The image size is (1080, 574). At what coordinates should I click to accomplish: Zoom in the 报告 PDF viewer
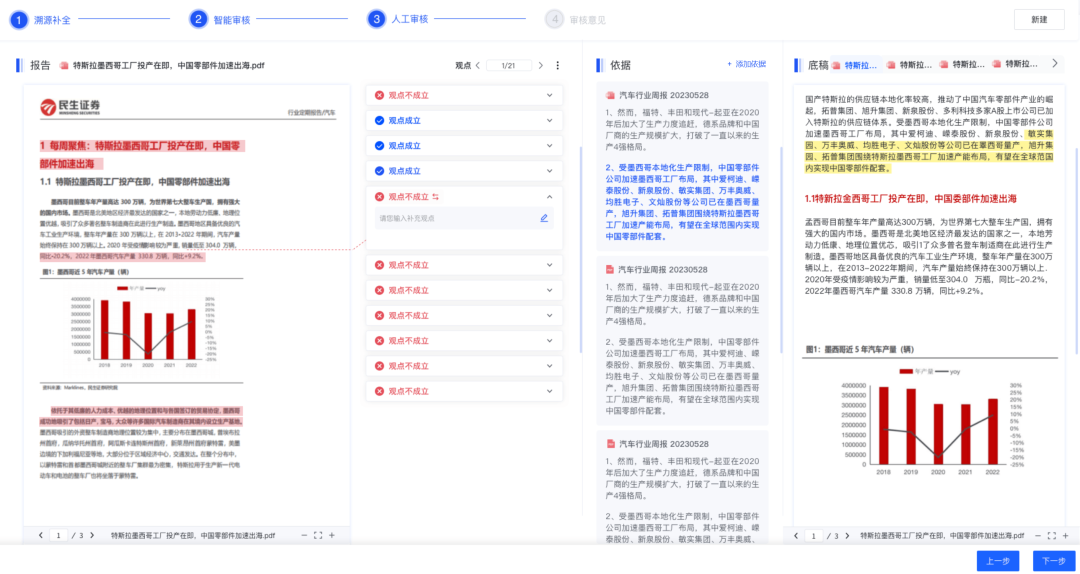click(332, 535)
